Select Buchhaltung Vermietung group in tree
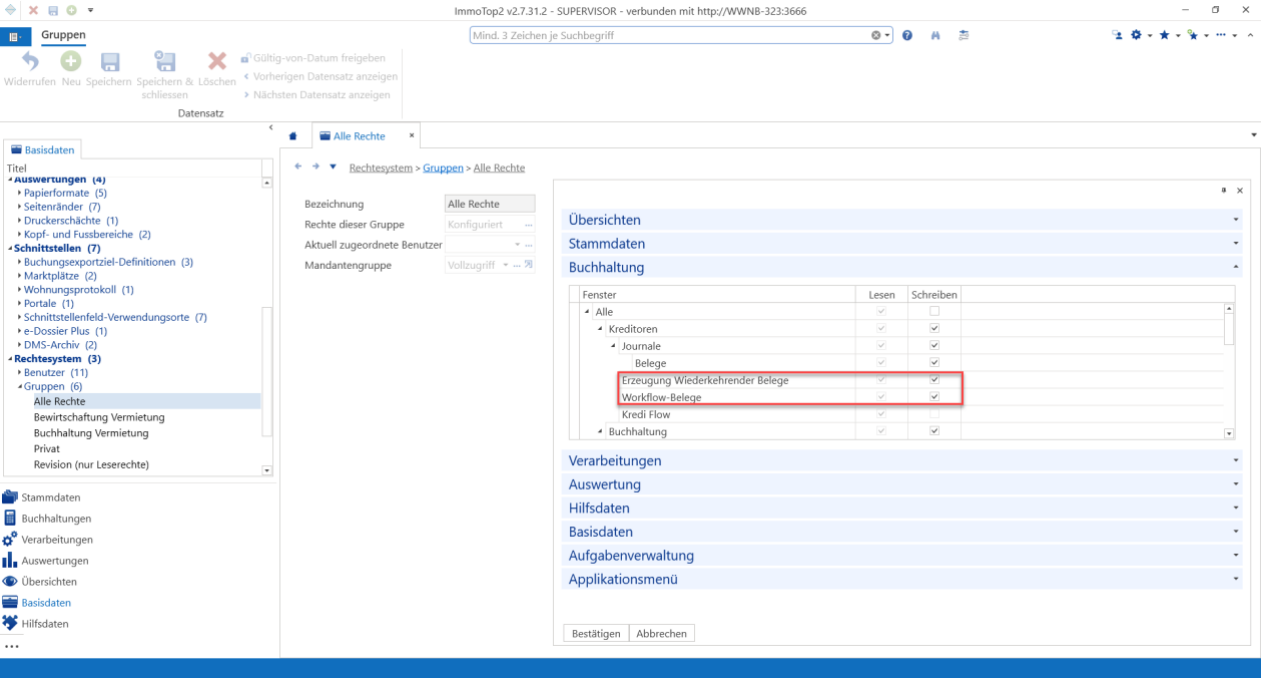1261x678 pixels. pos(91,433)
